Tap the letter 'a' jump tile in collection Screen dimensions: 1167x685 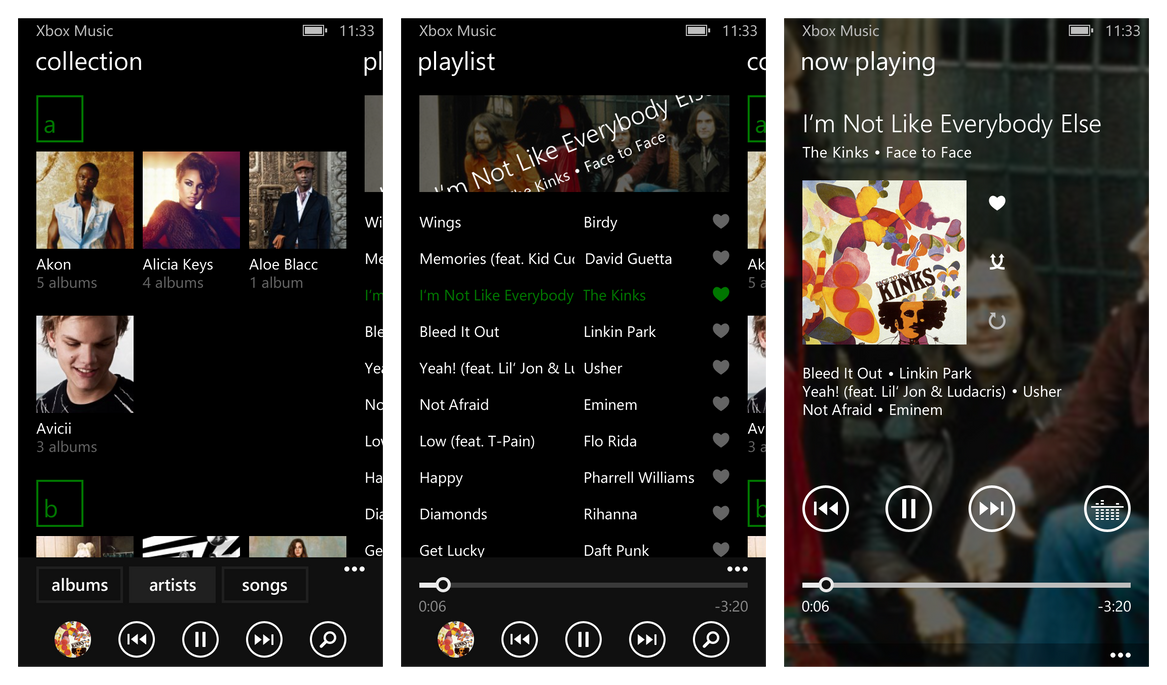point(60,119)
